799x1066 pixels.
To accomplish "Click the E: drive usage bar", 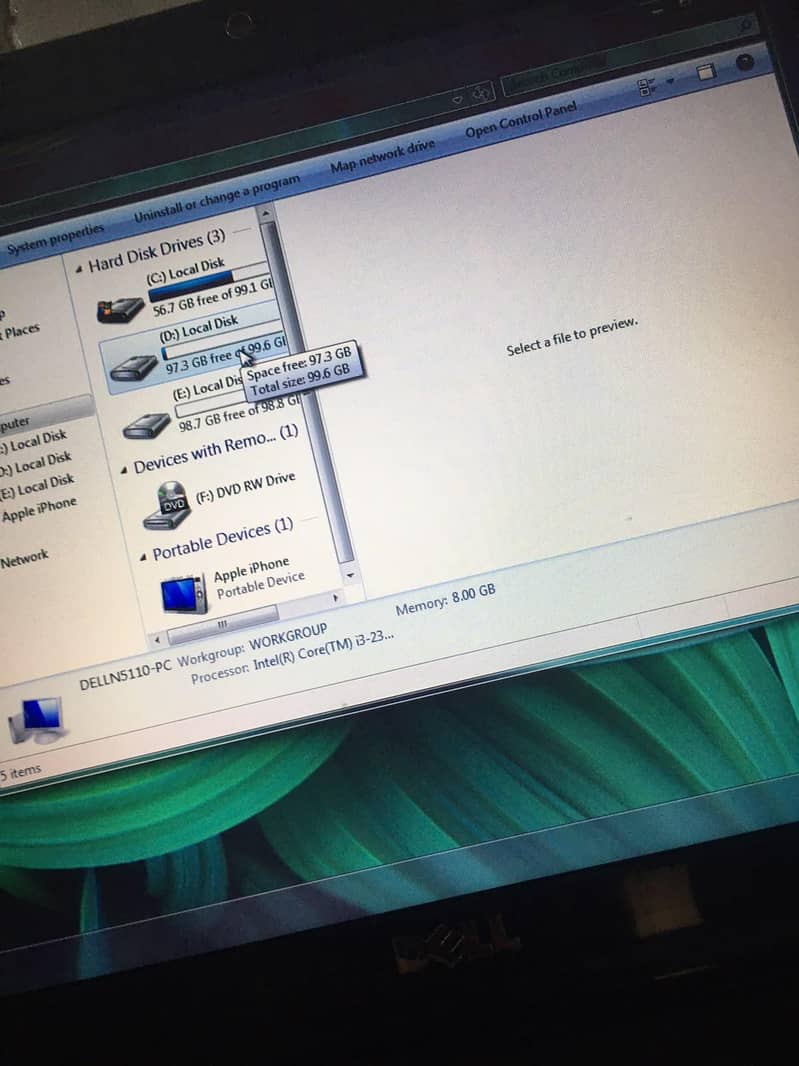I will [211, 405].
